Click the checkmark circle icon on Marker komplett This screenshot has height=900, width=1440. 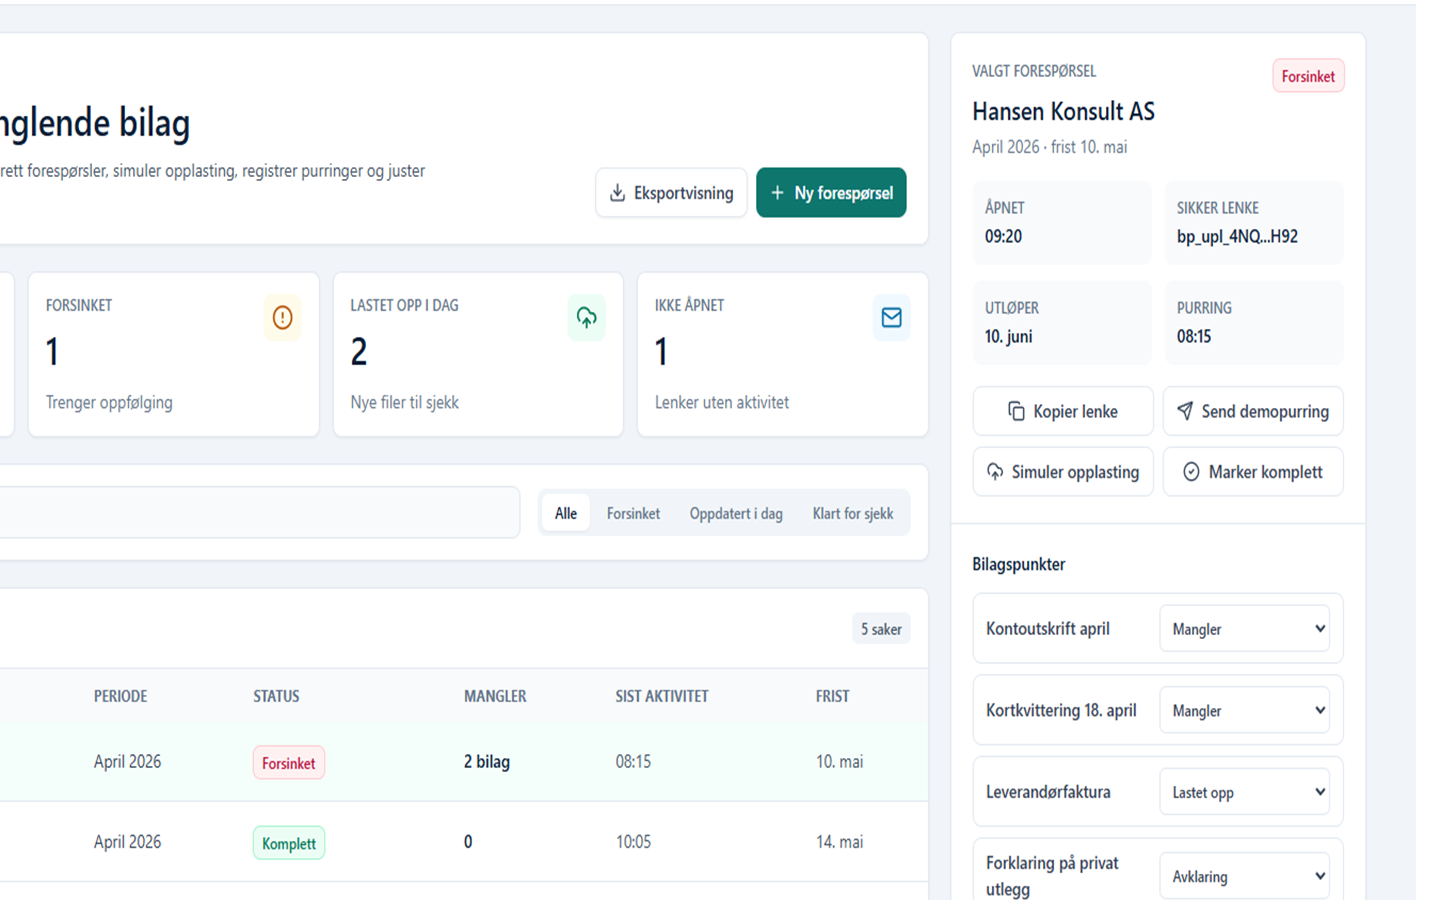tap(1191, 472)
